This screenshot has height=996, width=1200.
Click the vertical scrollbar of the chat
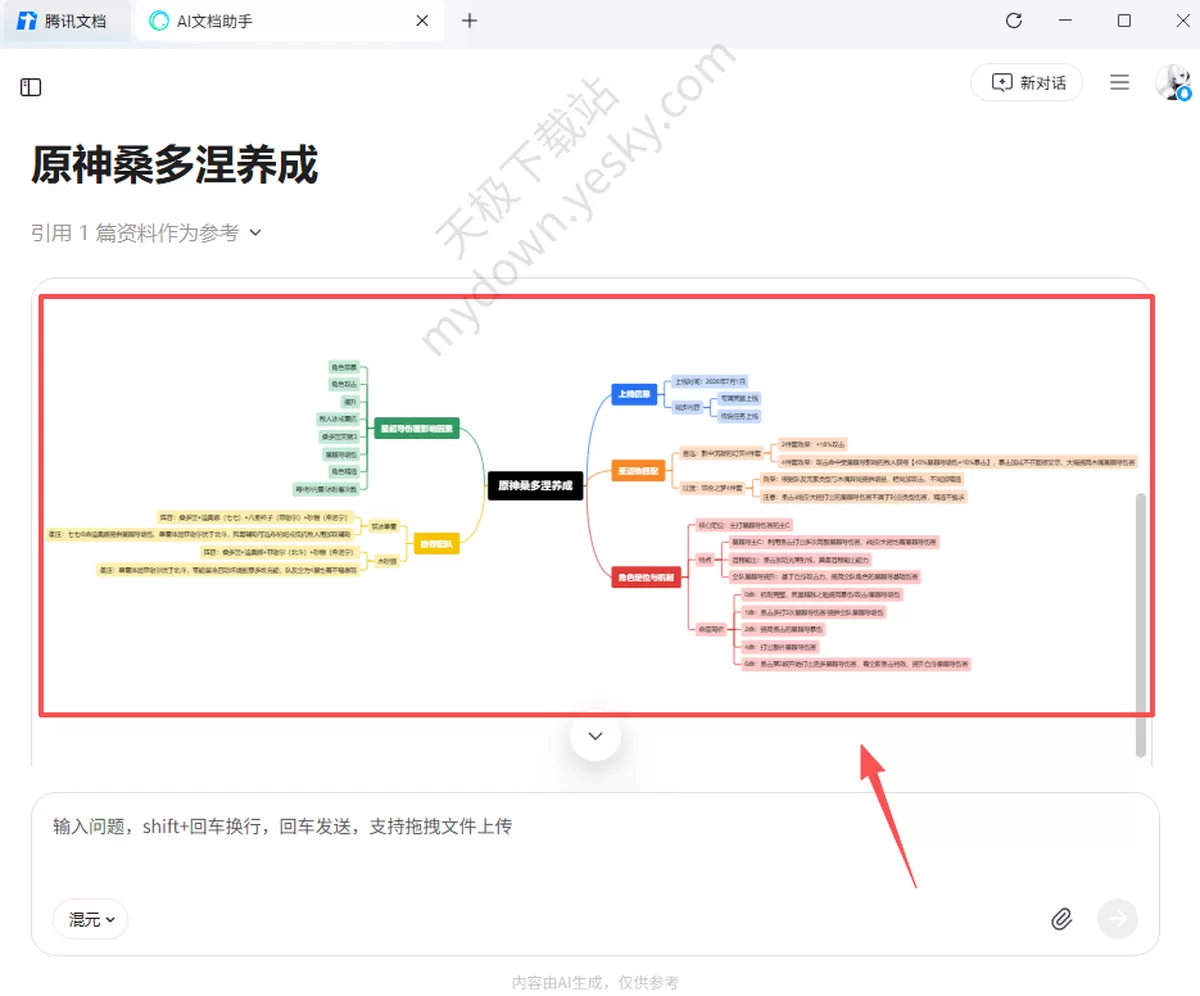pyautogui.click(x=1141, y=624)
